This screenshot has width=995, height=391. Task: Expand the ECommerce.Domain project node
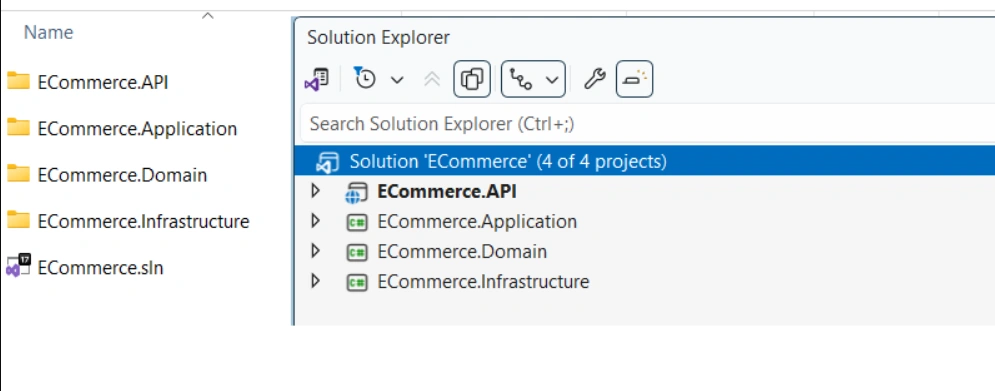click(315, 251)
